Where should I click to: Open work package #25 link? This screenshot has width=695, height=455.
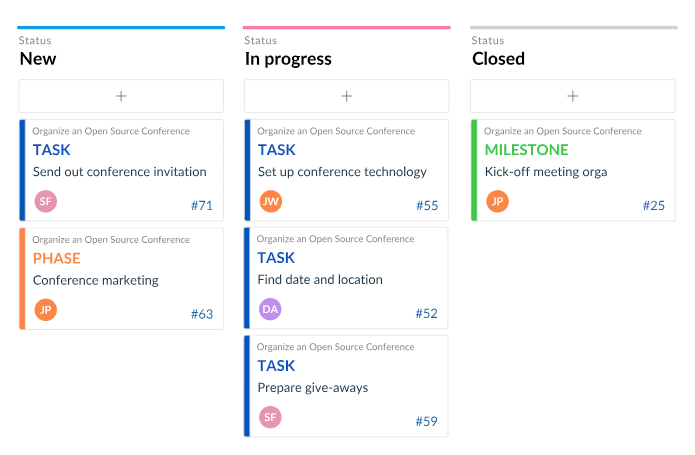[653, 206]
